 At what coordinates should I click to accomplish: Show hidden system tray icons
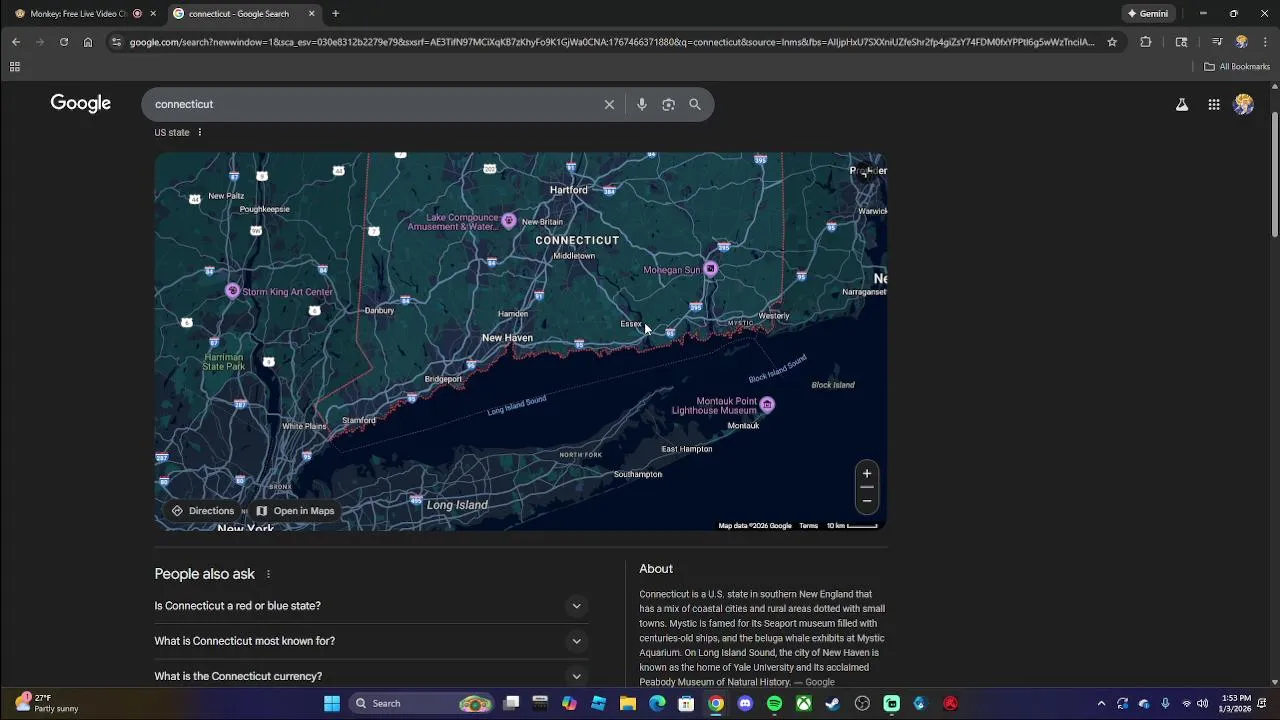pos(1101,703)
